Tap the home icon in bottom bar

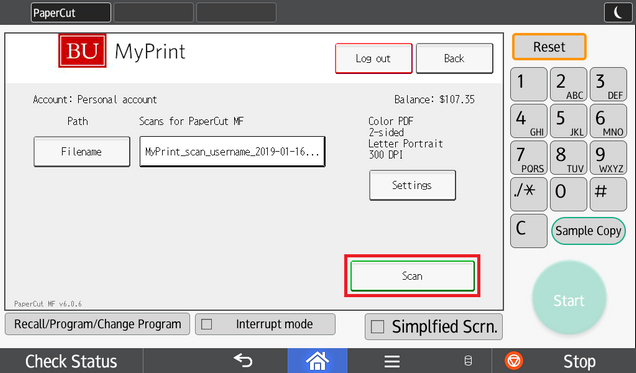coord(317,360)
